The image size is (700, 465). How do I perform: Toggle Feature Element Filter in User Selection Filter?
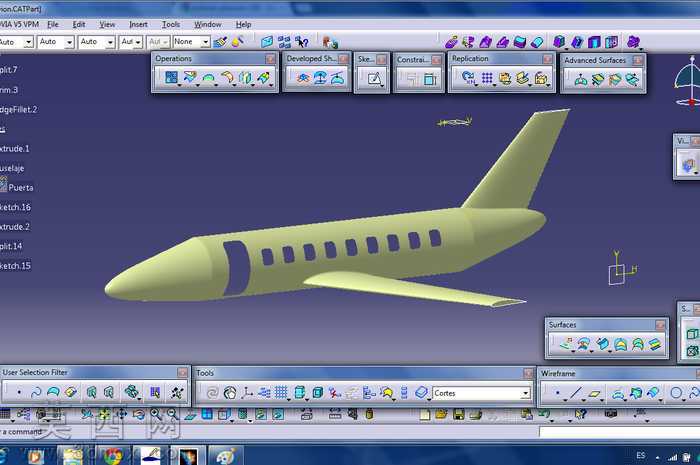coord(91,392)
